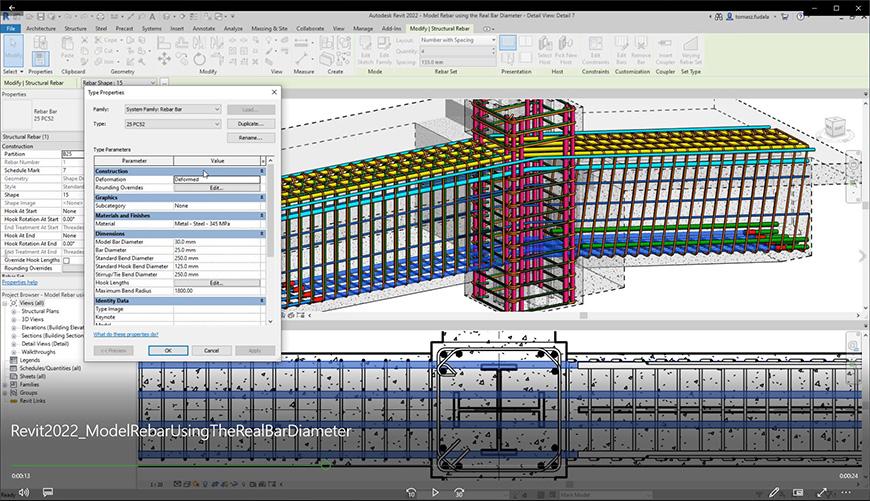870x501 pixels.
Task: Click the fullscreen expand icon in player
Action: (x=822, y=492)
